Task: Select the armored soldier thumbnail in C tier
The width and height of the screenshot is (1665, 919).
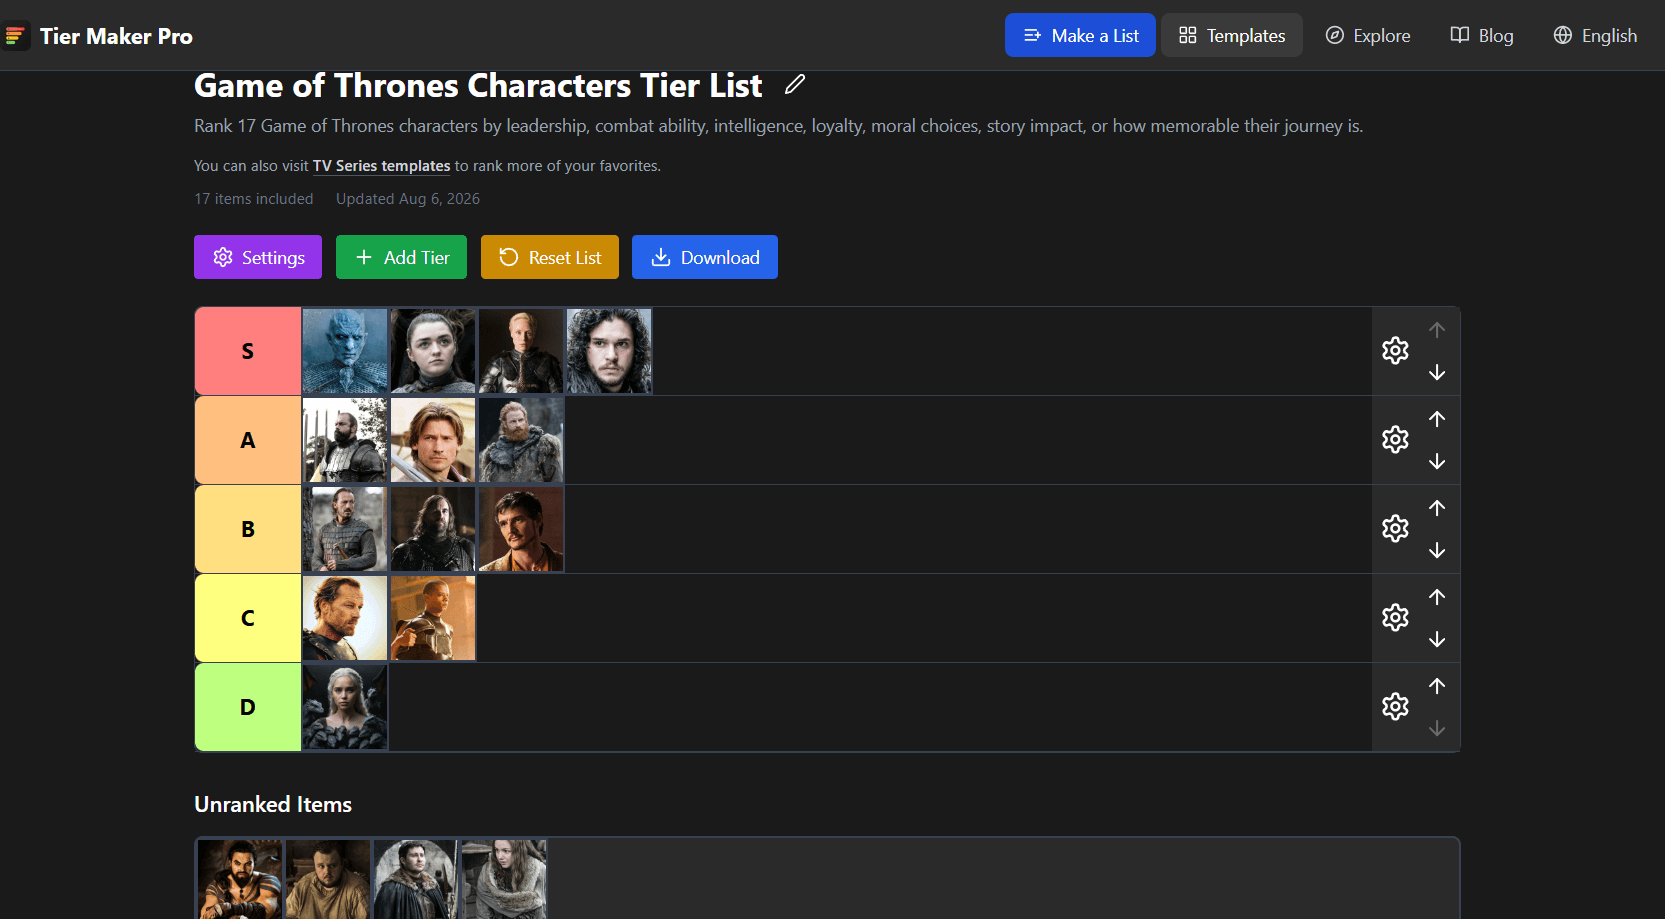Action: coord(433,618)
